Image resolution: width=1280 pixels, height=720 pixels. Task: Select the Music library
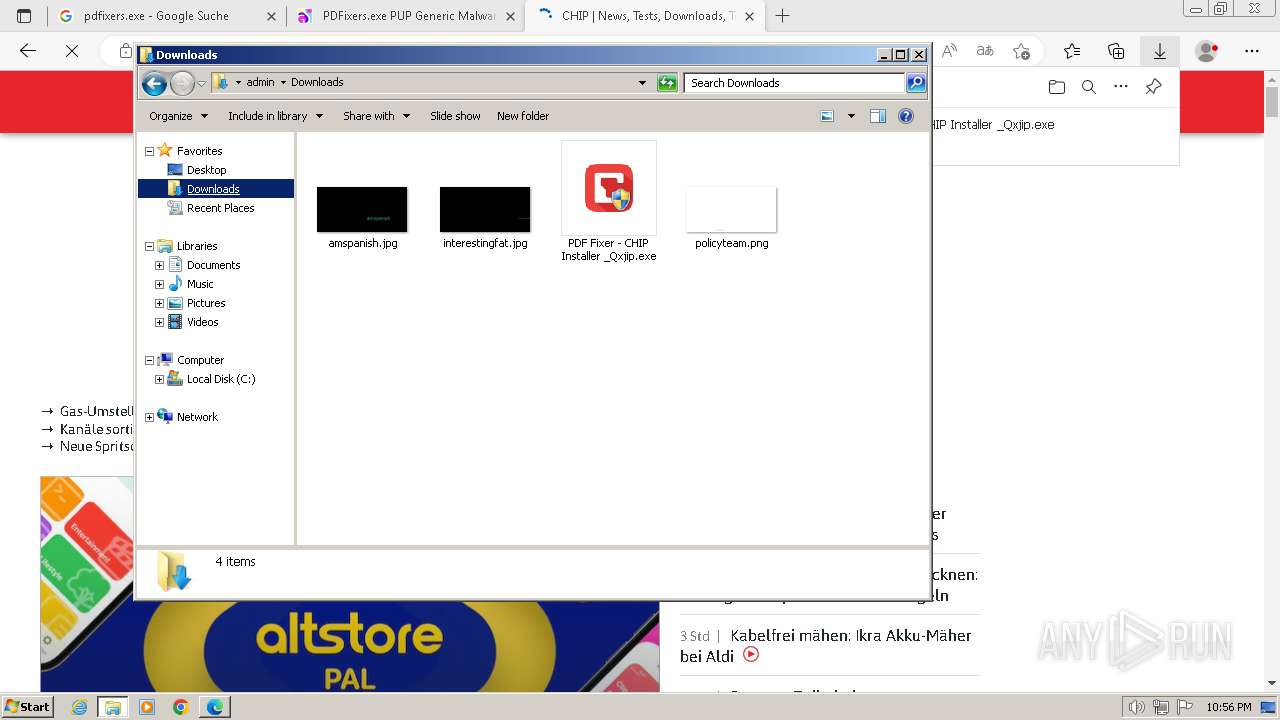tap(200, 284)
